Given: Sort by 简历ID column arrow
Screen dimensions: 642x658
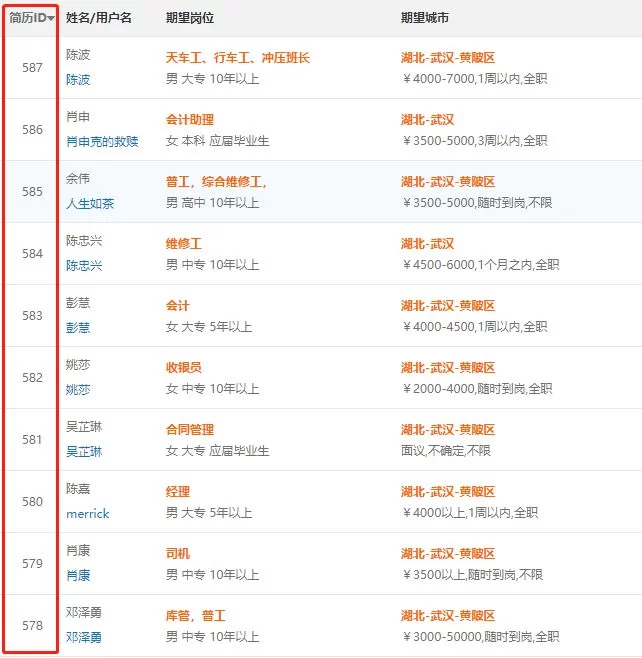Looking at the screenshot, I should pos(51,19).
